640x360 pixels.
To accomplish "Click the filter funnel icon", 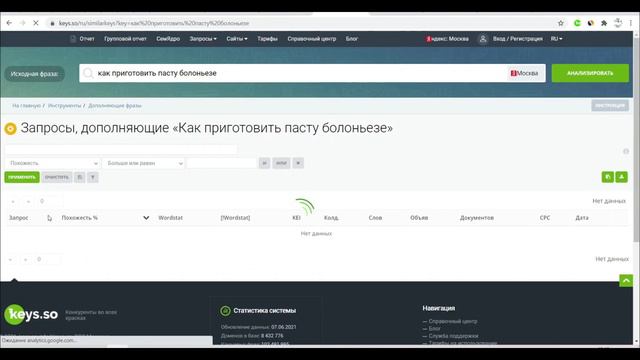I will coord(93,177).
